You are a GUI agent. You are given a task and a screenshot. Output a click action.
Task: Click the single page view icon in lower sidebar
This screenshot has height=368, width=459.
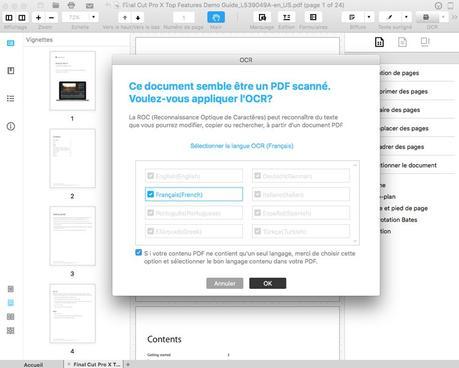[x=11, y=289]
